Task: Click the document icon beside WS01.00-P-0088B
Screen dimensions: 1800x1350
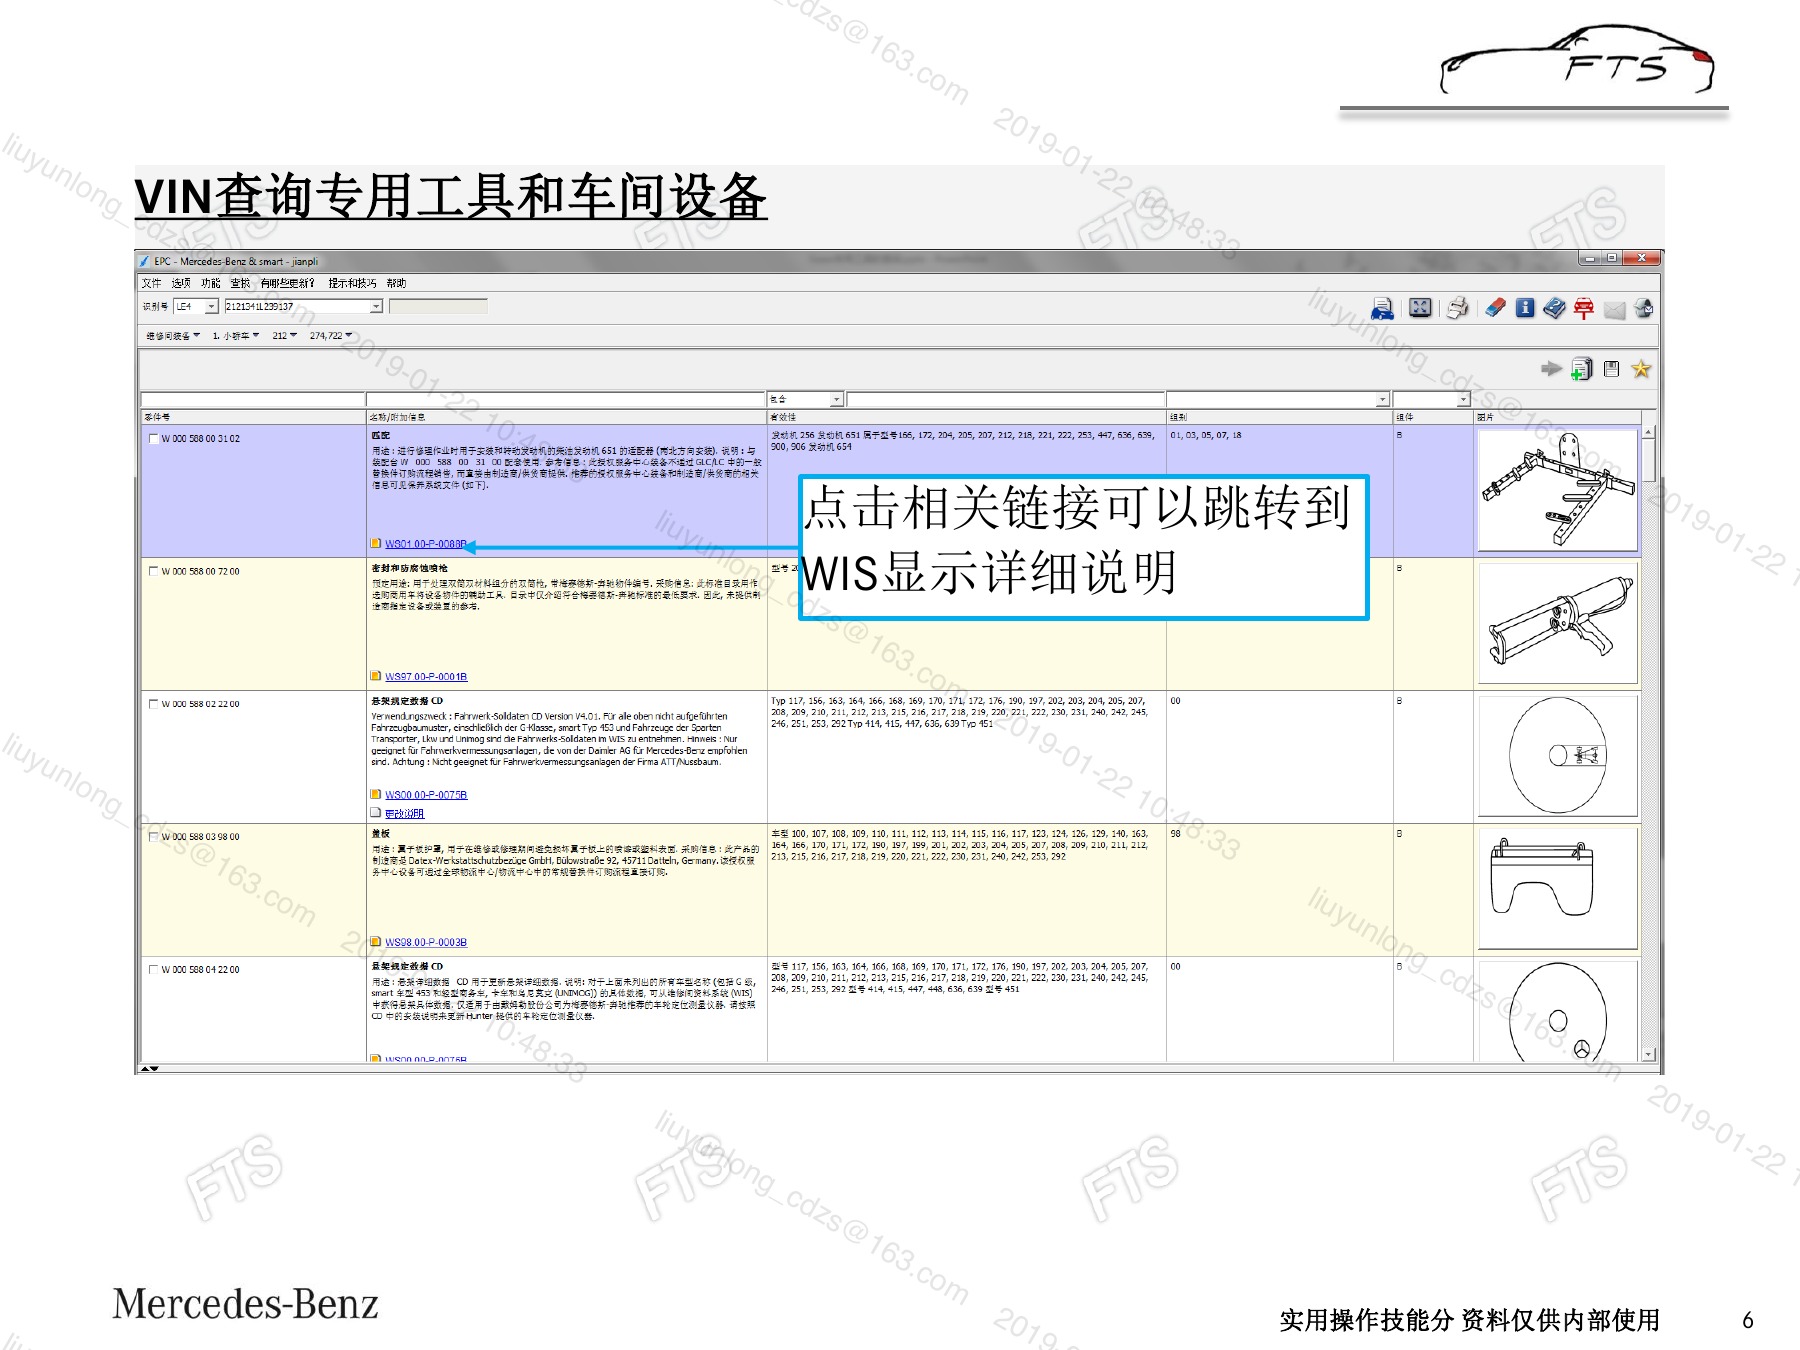Action: click(376, 543)
